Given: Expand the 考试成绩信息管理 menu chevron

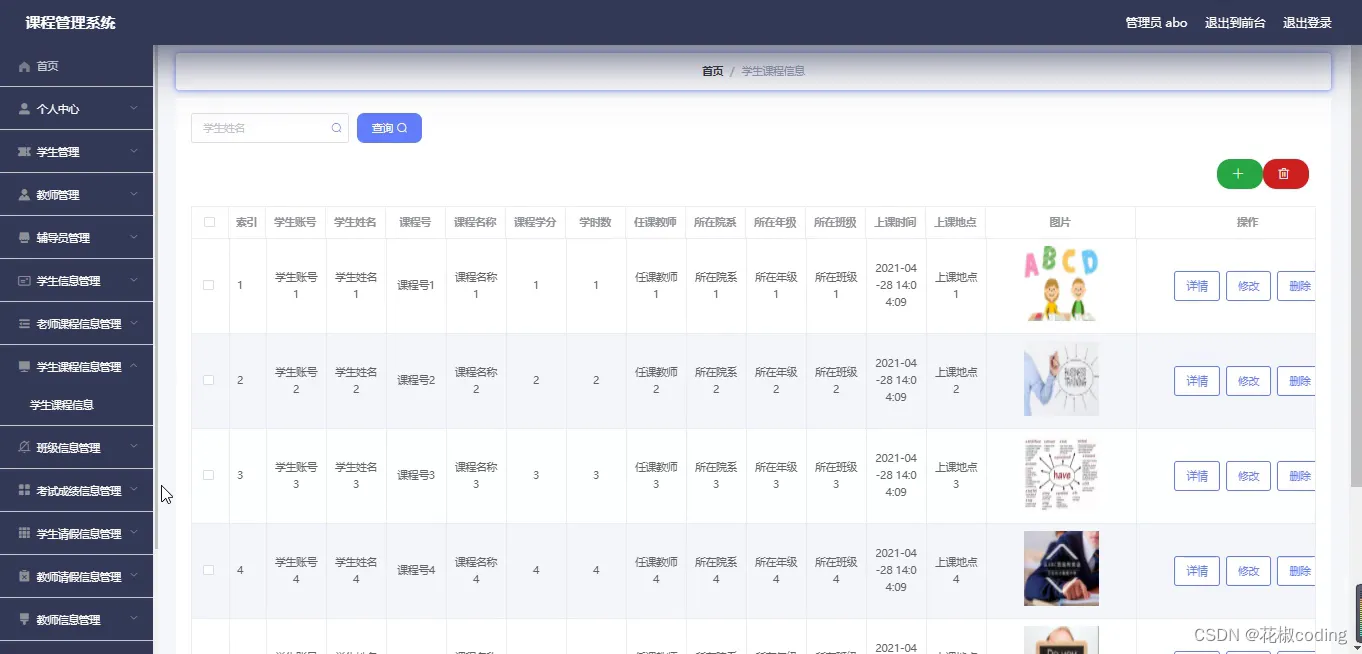Looking at the screenshot, I should (x=134, y=490).
